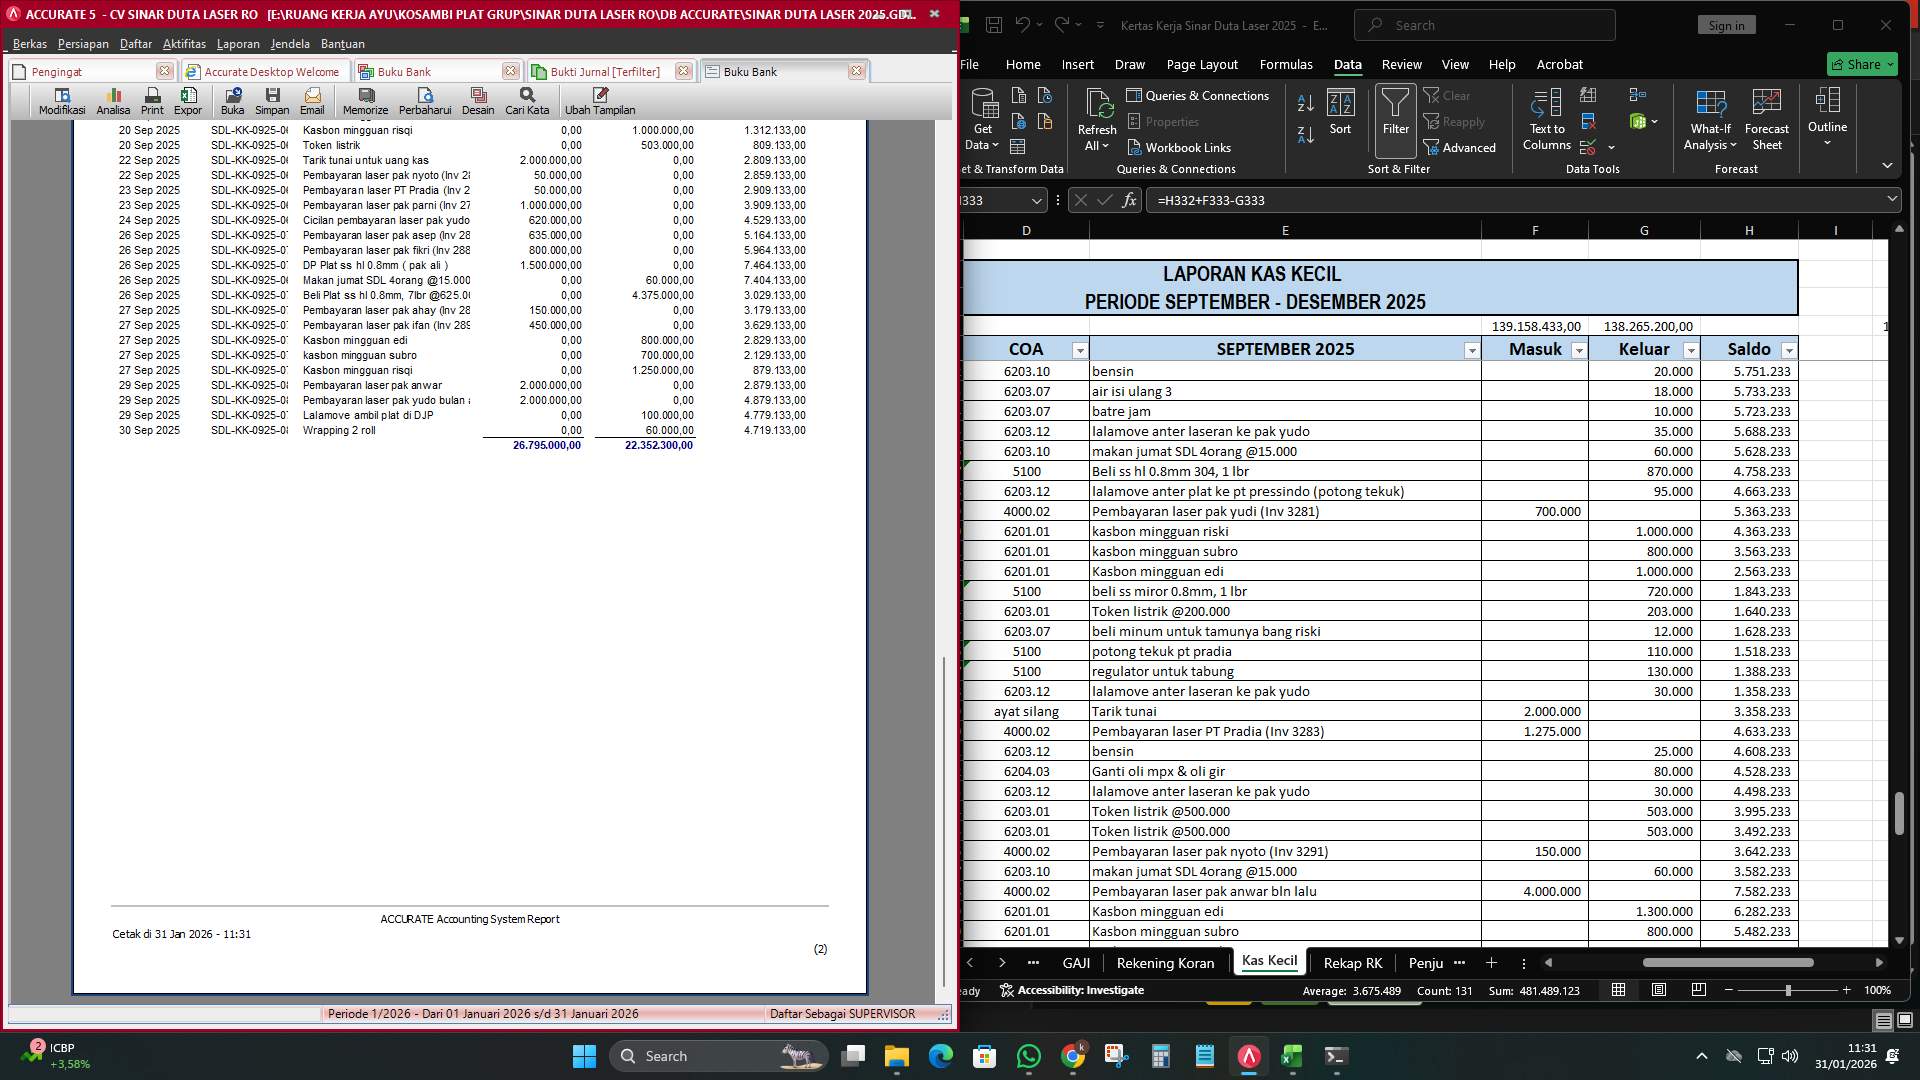Click the Memorize icon in Accurate
The width and height of the screenshot is (1920, 1080).
click(x=366, y=100)
